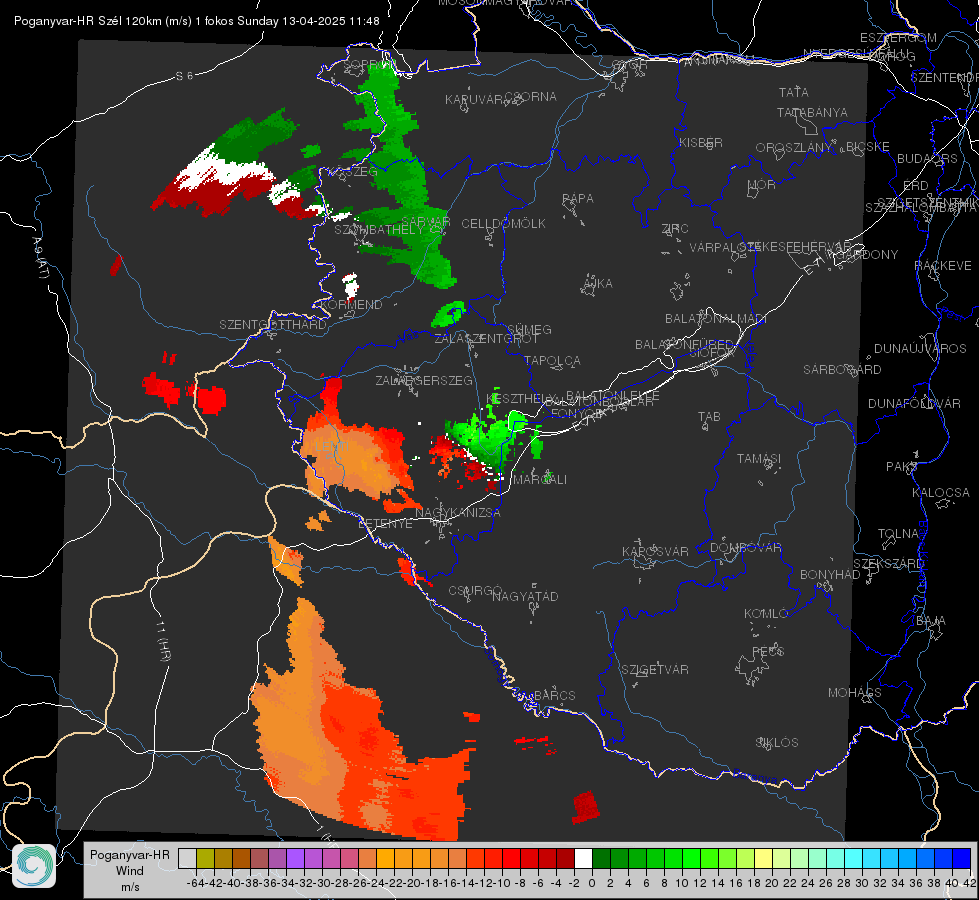This screenshot has height=900, width=979.
Task: Click the white swatch in the wind legend
Action: pyautogui.click(x=583, y=858)
